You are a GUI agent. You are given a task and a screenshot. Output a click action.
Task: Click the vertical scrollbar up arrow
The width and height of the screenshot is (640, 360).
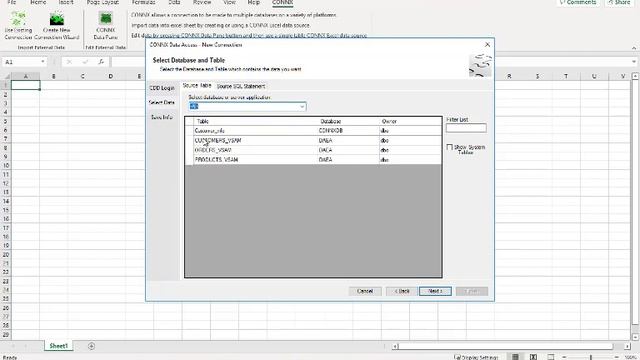pos(635,76)
